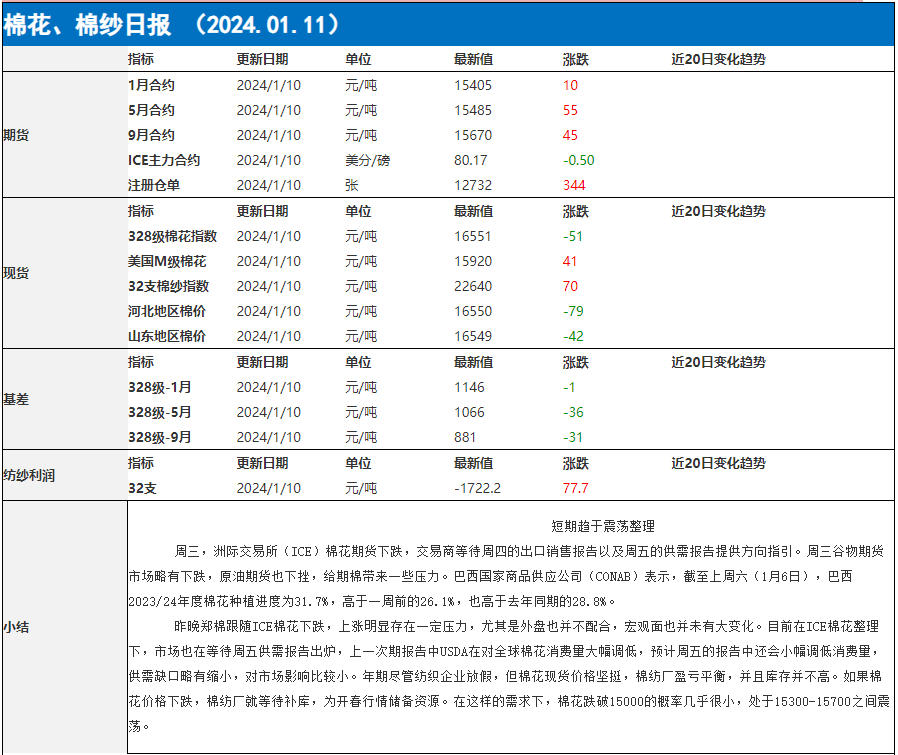Click the title 棉花、棉纱日报 (2024.01.11)

pyautogui.click(x=172, y=25)
